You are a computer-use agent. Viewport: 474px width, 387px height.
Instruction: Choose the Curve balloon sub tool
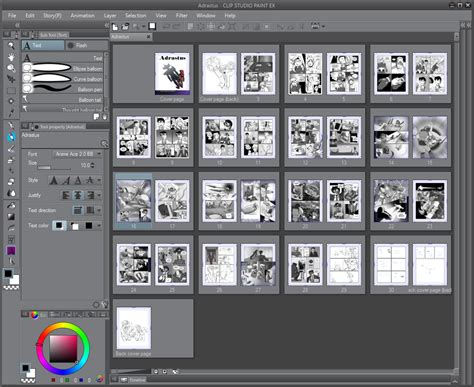(63, 79)
